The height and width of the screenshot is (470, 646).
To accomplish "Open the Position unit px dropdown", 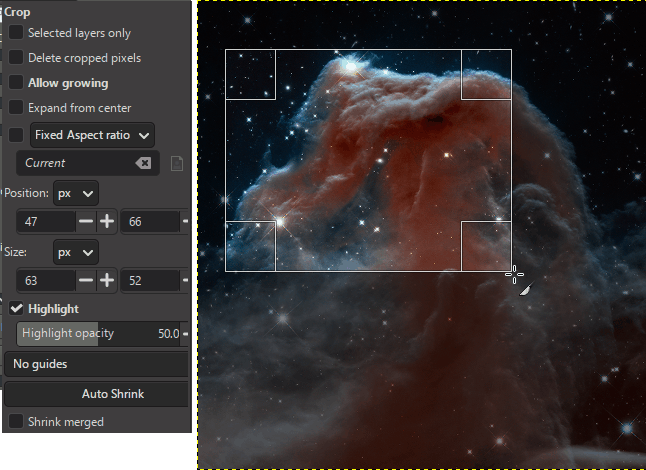I will (76, 192).
